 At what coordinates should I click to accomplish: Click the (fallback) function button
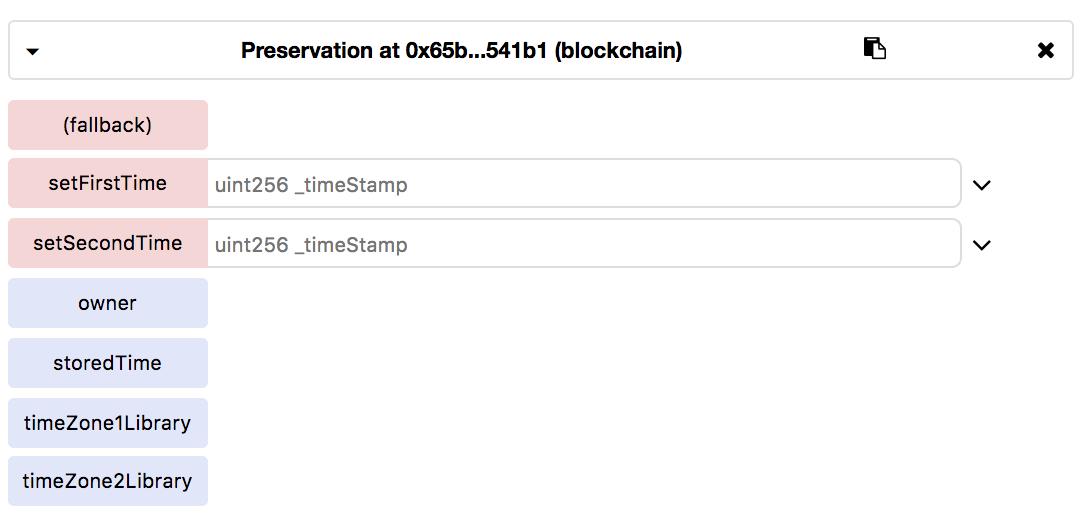pos(108,125)
